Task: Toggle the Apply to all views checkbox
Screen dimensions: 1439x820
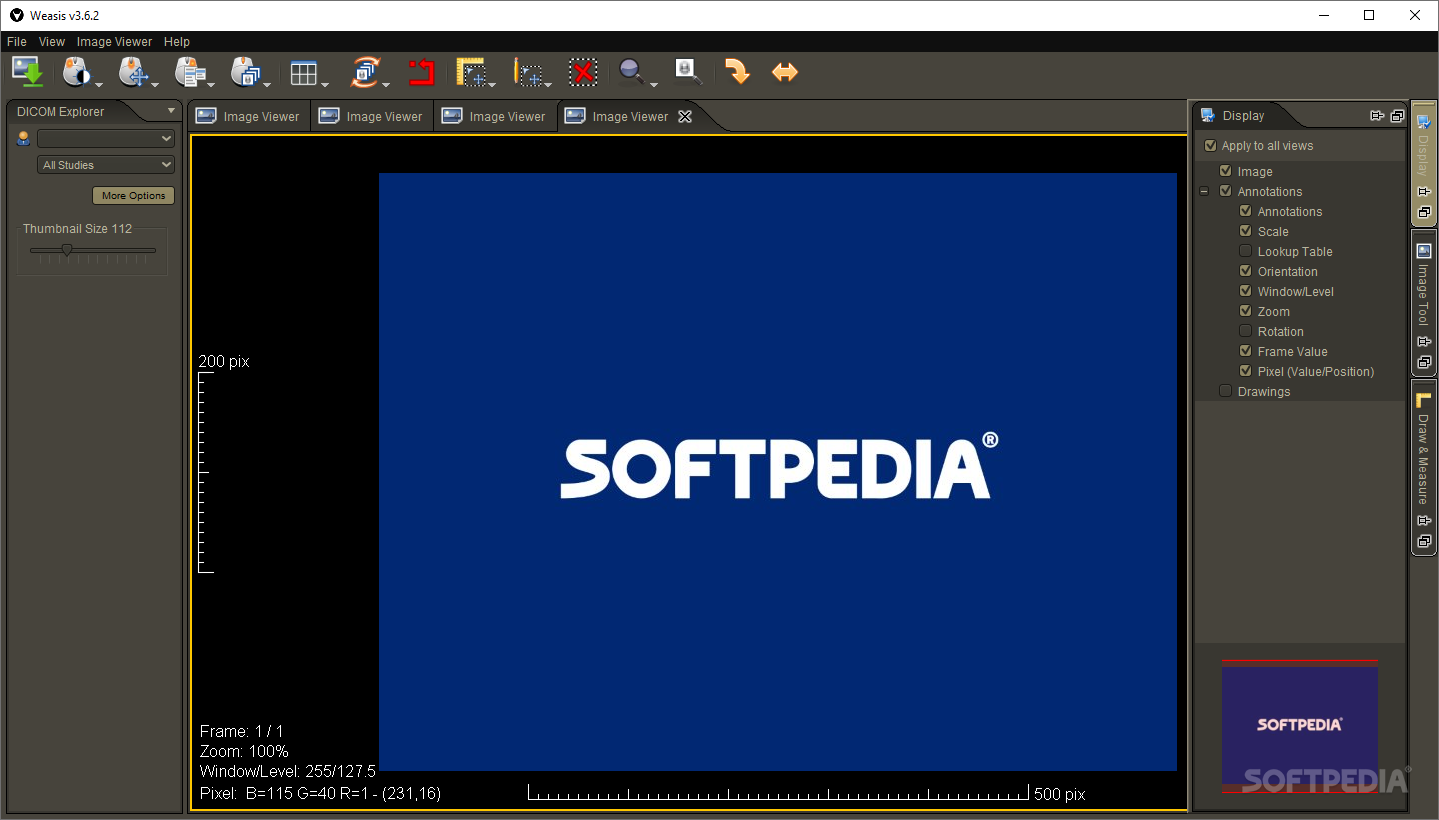Action: [x=1211, y=146]
